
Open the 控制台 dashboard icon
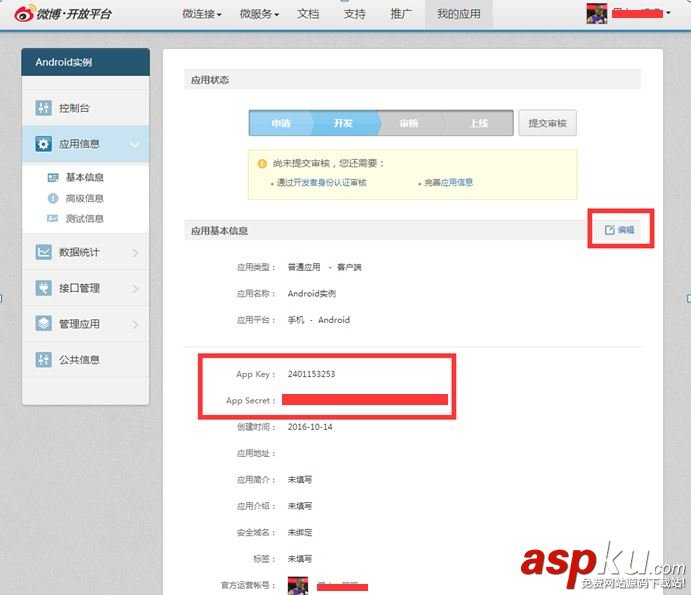[43, 108]
